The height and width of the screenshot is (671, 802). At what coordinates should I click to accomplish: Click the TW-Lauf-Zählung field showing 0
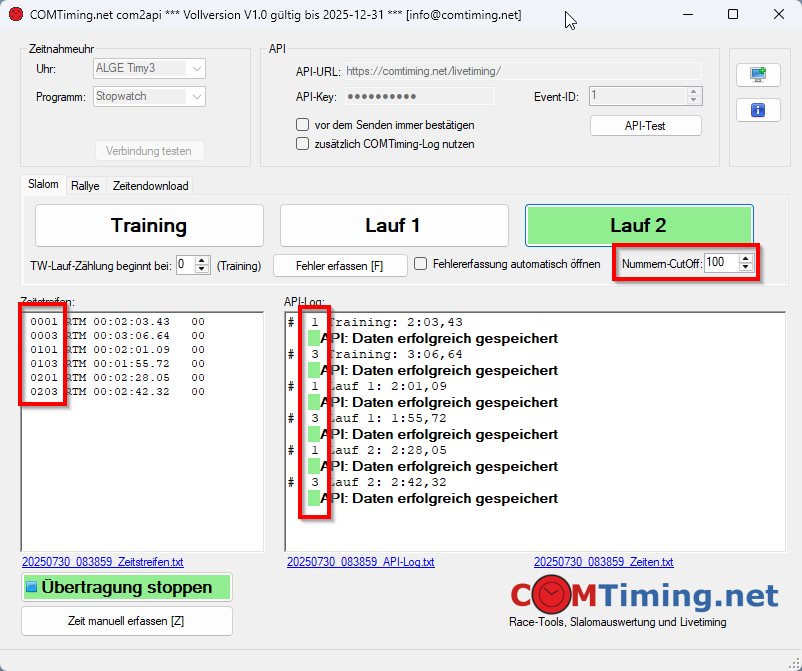click(x=186, y=265)
